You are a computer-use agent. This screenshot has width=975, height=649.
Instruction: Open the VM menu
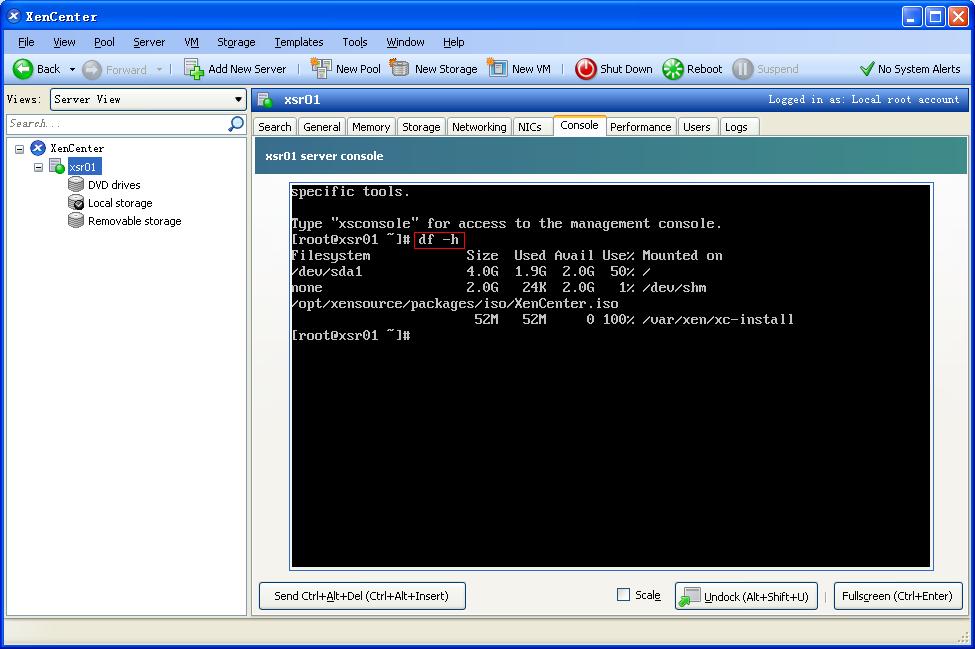click(192, 42)
